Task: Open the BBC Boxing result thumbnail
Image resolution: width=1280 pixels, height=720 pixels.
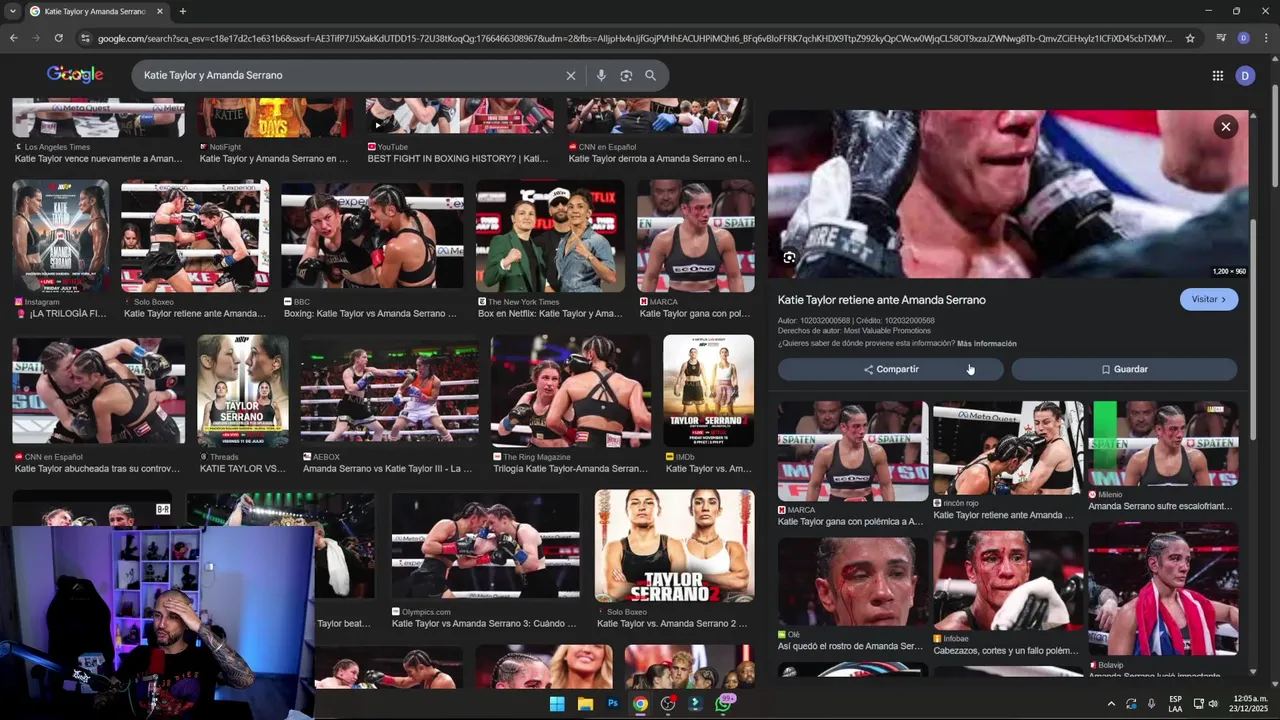Action: [372, 236]
